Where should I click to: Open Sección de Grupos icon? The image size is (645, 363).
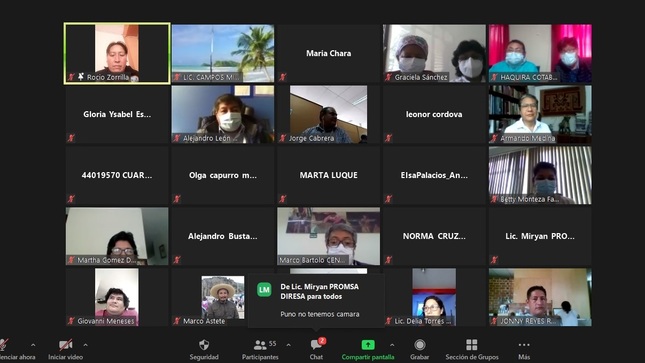point(472,344)
